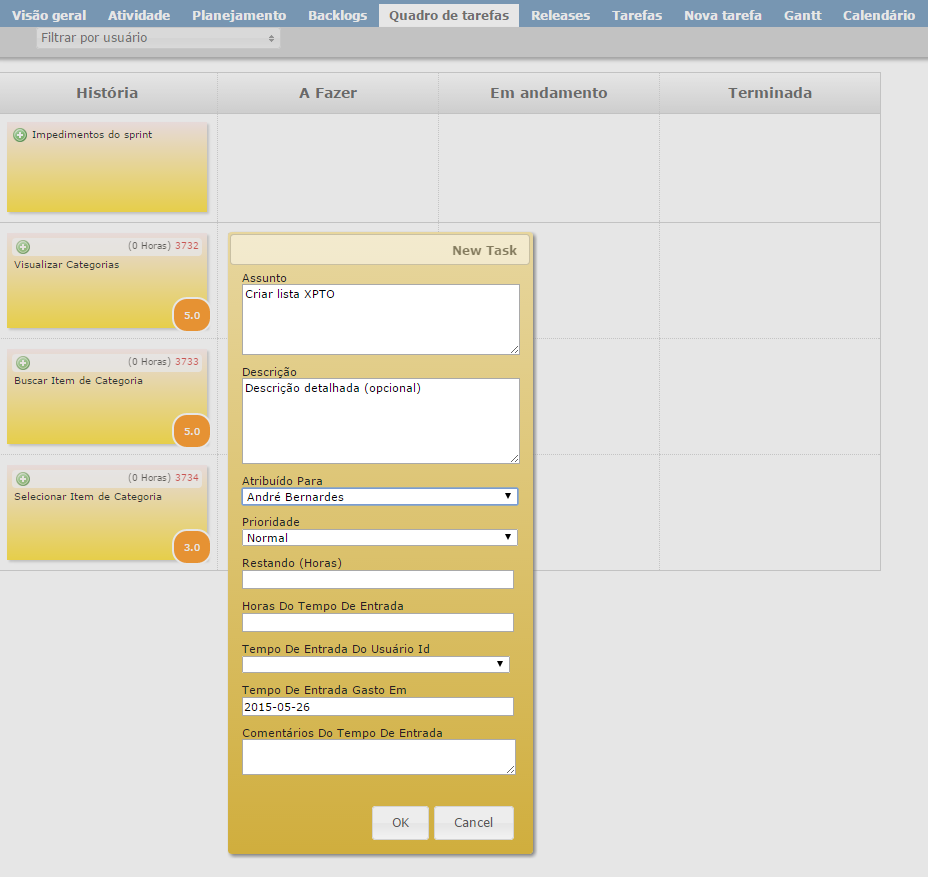Add task to Impedimentos do sprint

(x=20, y=135)
